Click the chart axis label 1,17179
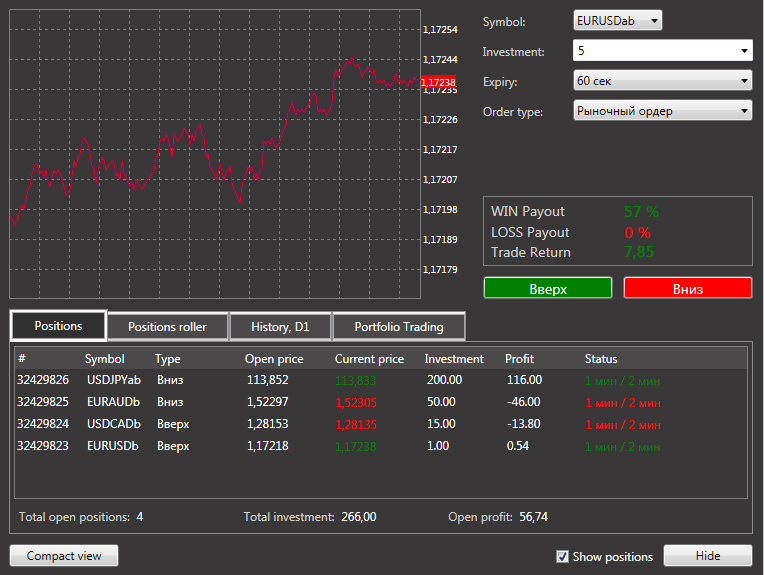The image size is (764, 575). click(440, 269)
